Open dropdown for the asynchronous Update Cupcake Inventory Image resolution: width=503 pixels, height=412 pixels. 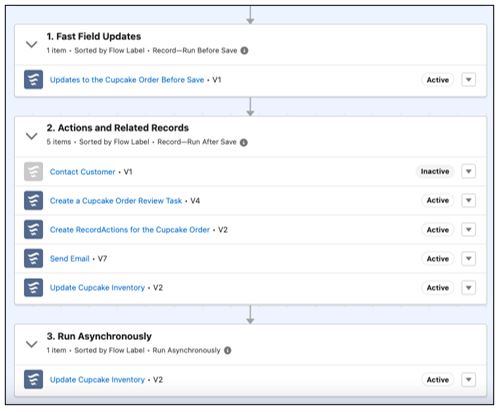point(468,379)
